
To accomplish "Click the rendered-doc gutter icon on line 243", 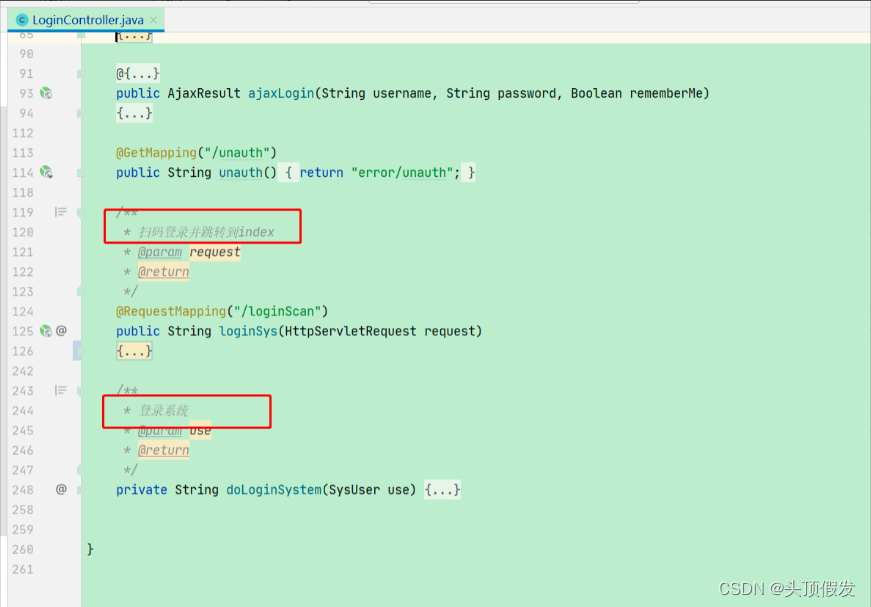I will click(62, 390).
